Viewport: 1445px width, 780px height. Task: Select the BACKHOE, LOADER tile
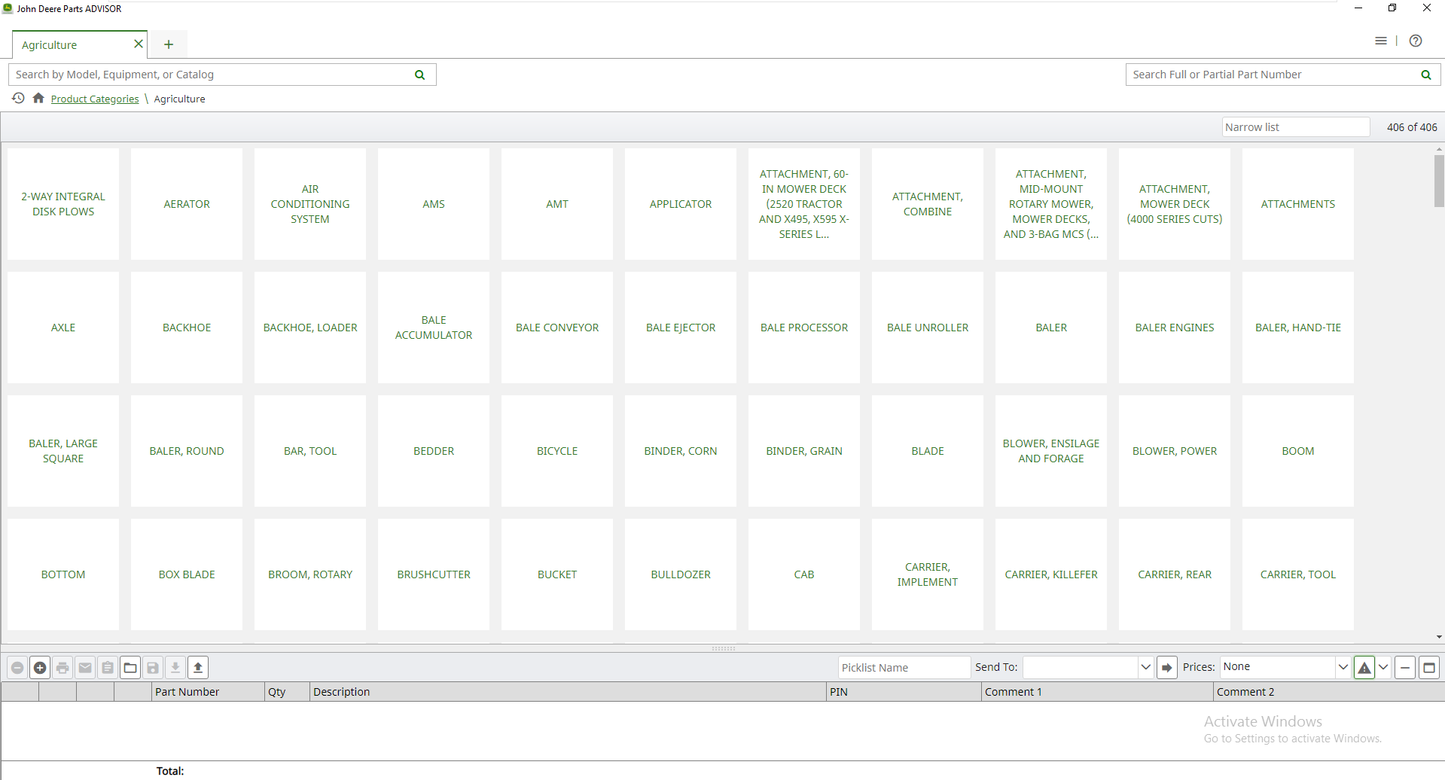[310, 328]
